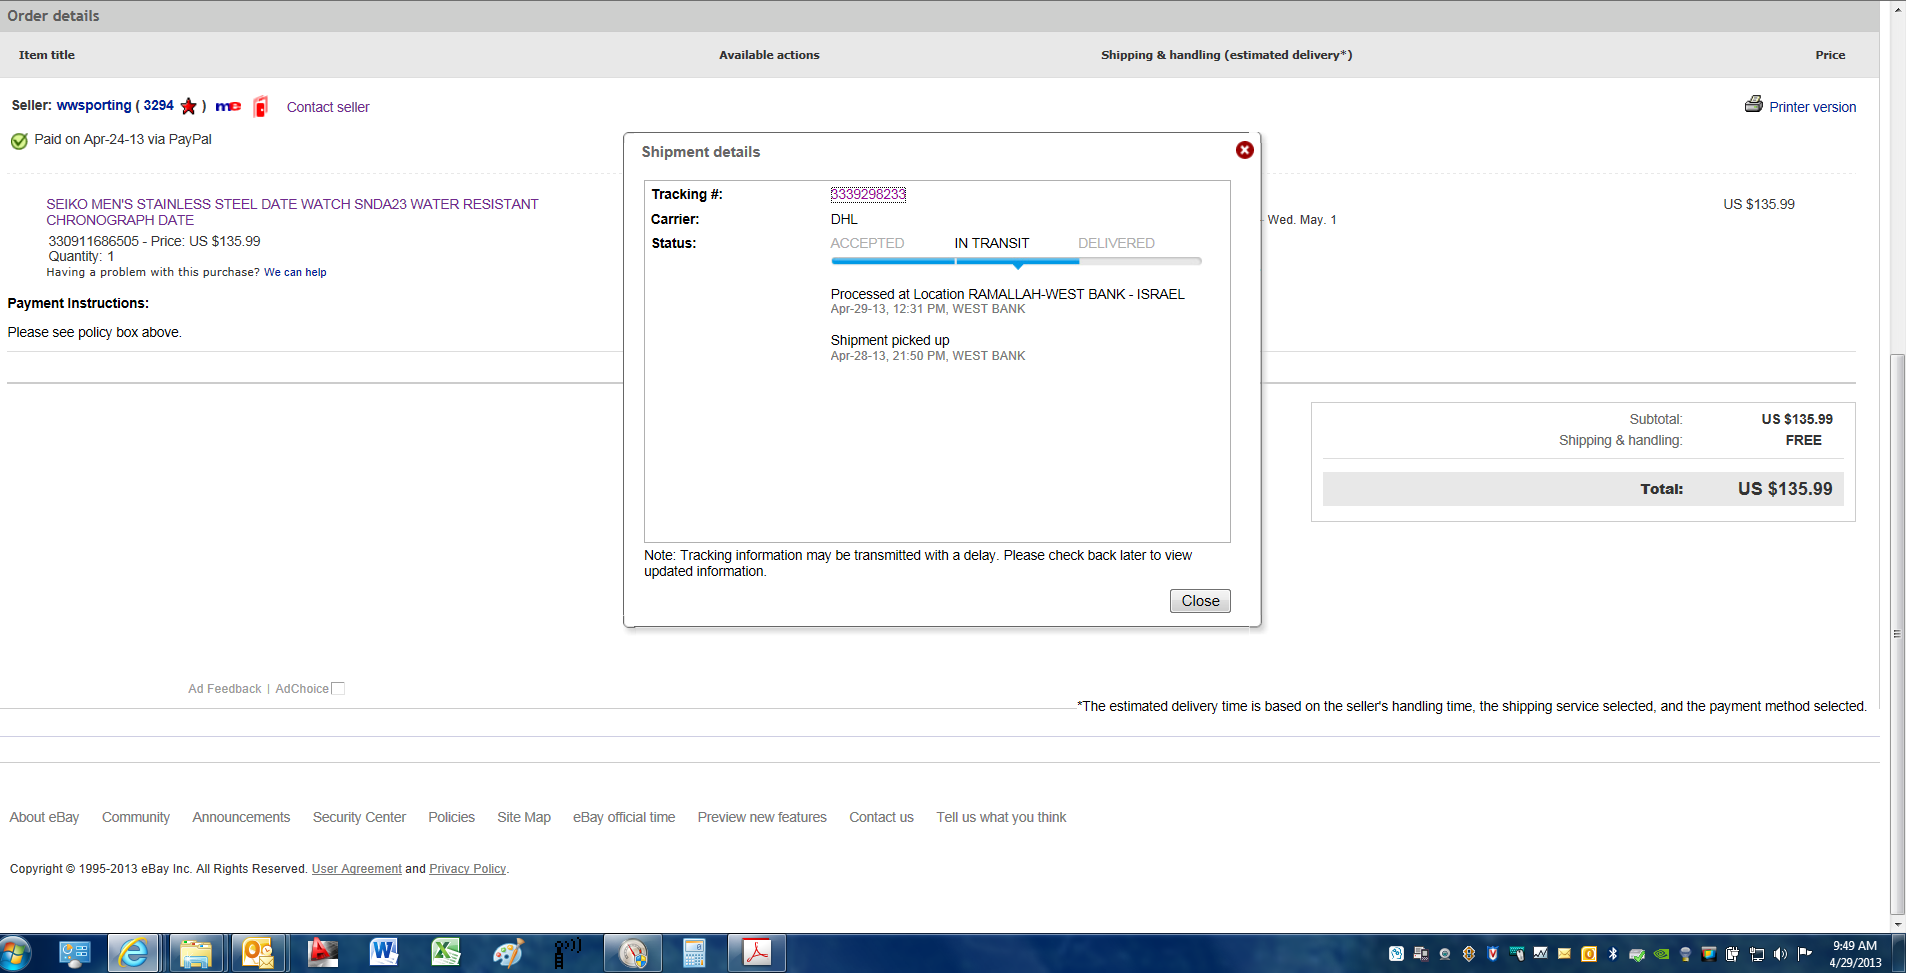
Task: Click the red star feedback icon beside seller rating
Action: (x=188, y=106)
